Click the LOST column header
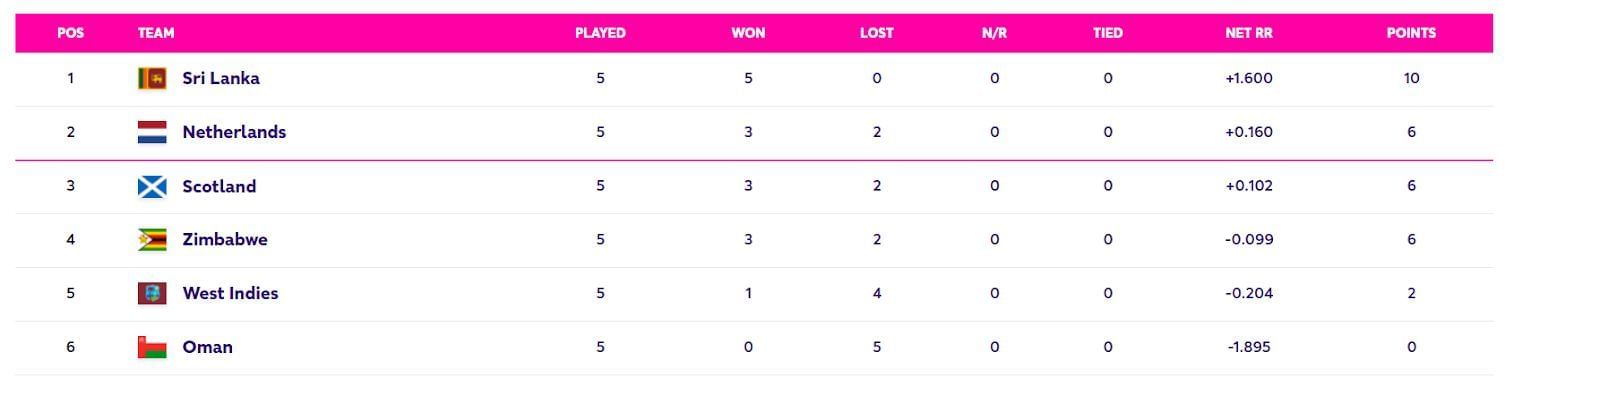This screenshot has width=1600, height=413. point(876,33)
